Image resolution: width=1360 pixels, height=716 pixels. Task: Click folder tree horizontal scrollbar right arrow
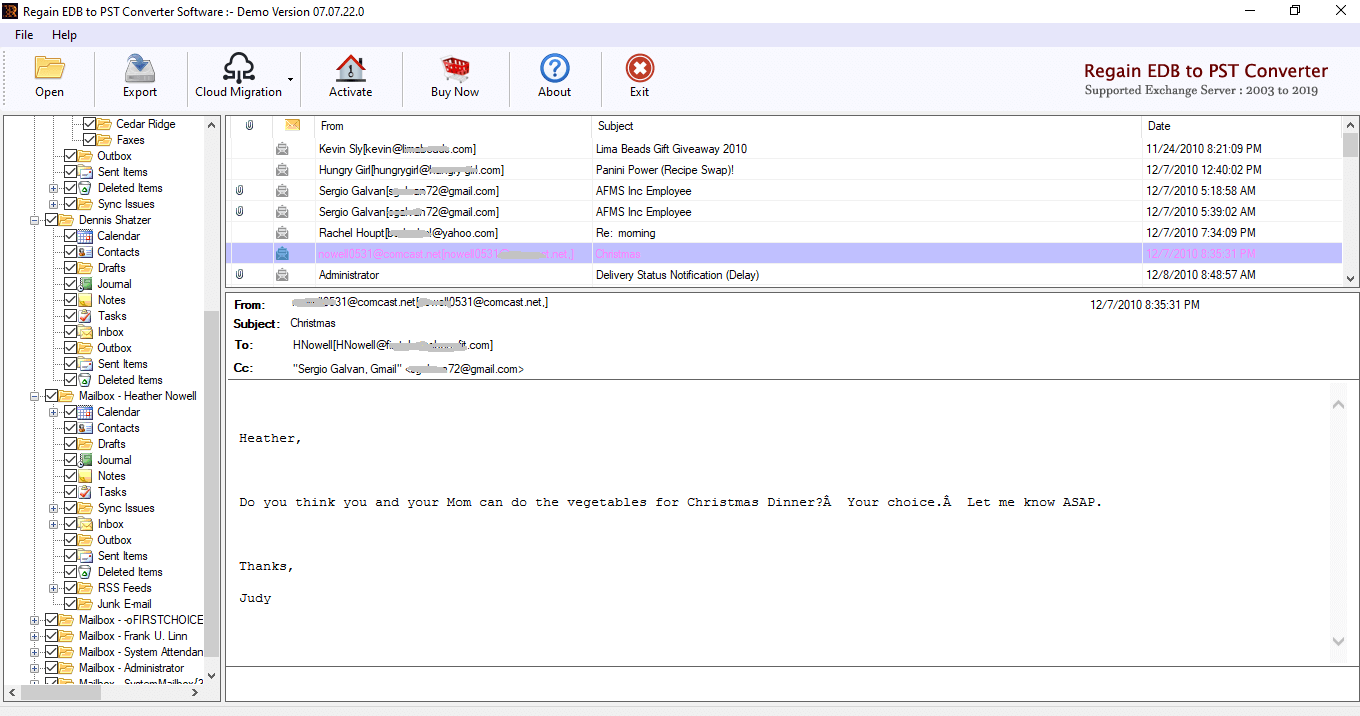coord(196,691)
